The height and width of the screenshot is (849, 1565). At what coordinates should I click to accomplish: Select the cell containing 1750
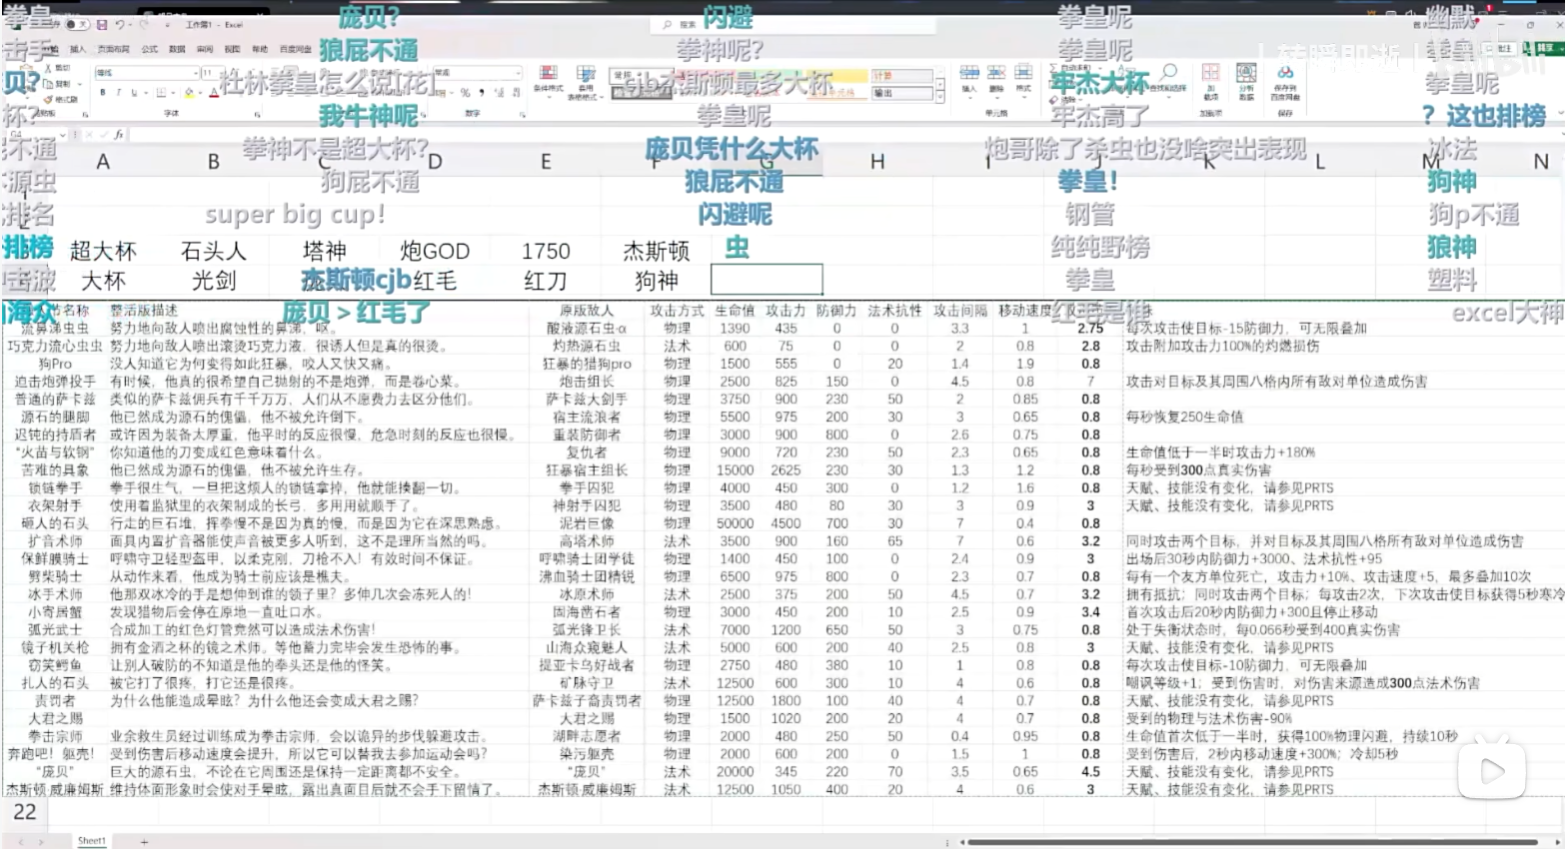[545, 251]
